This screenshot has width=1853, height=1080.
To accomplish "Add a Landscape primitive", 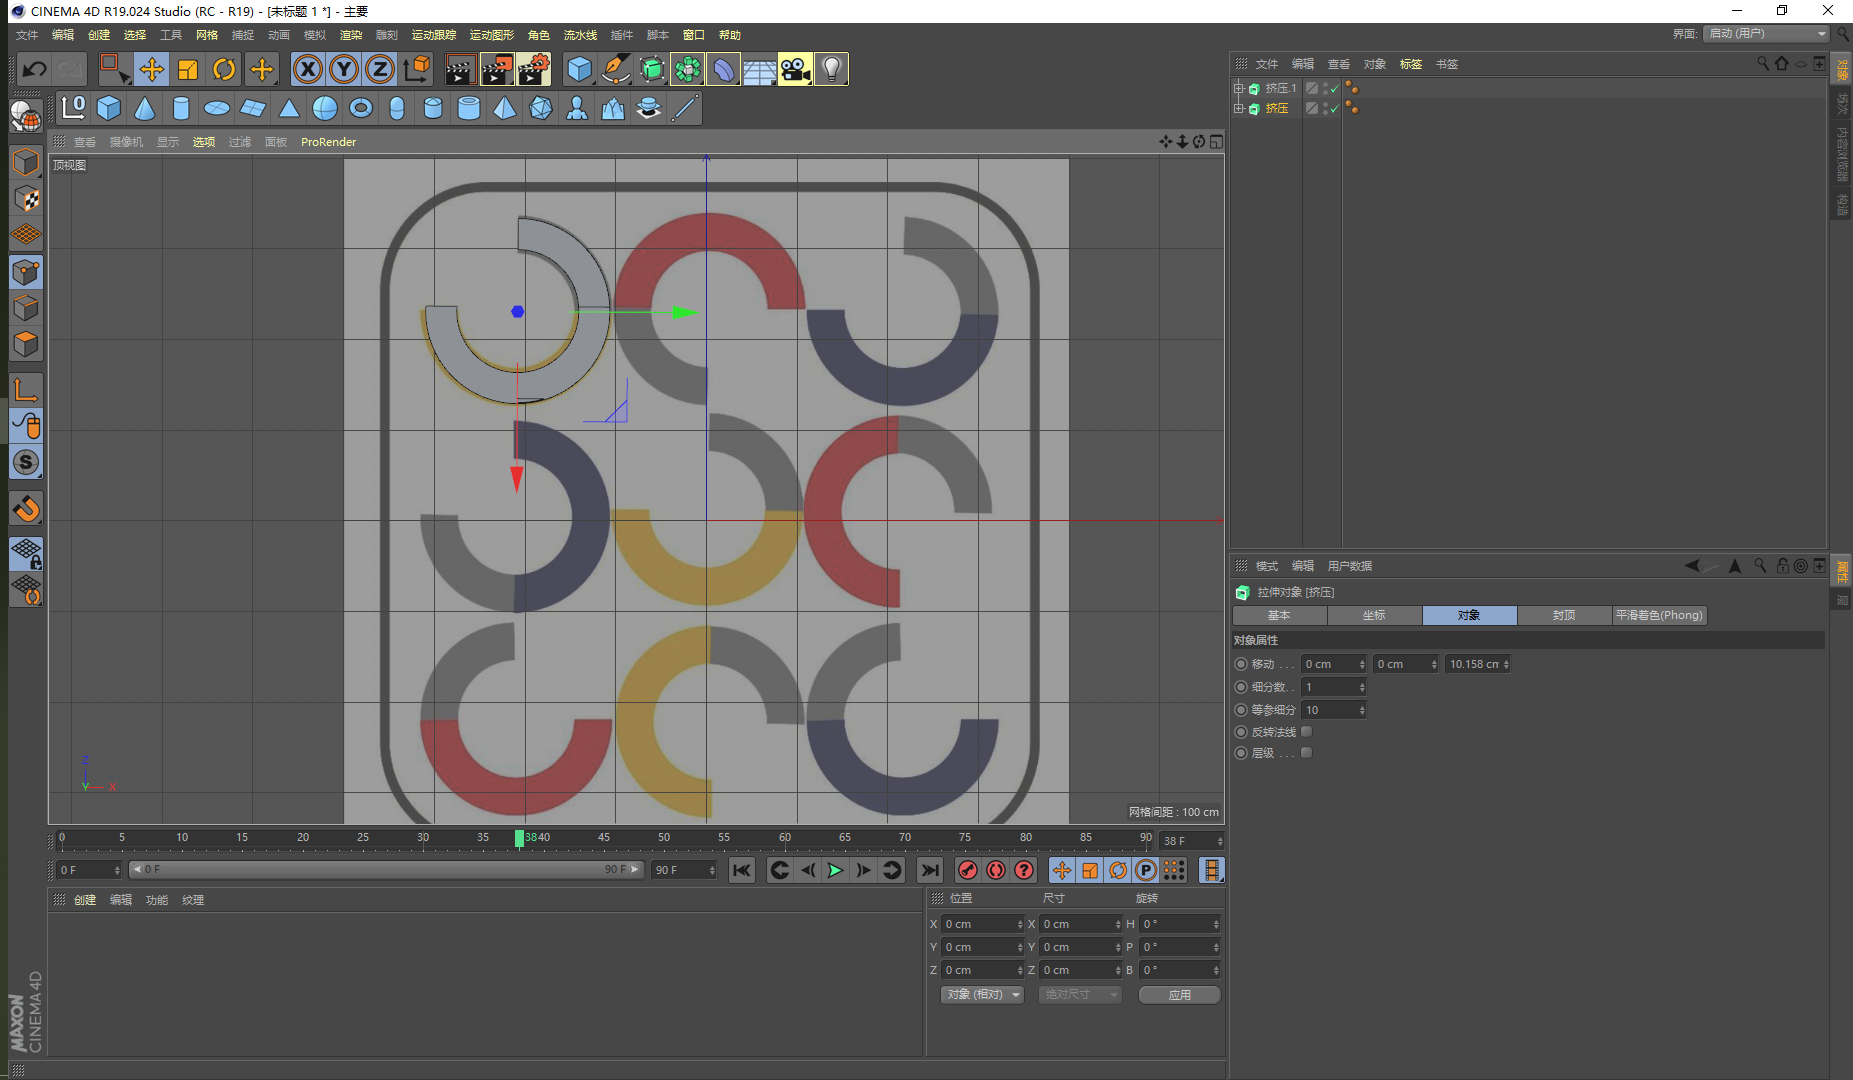I will (613, 108).
